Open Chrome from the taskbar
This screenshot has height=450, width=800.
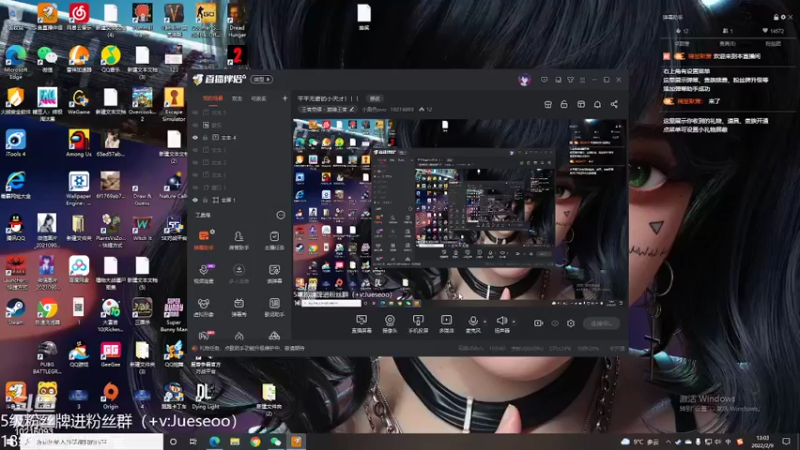coord(255,442)
